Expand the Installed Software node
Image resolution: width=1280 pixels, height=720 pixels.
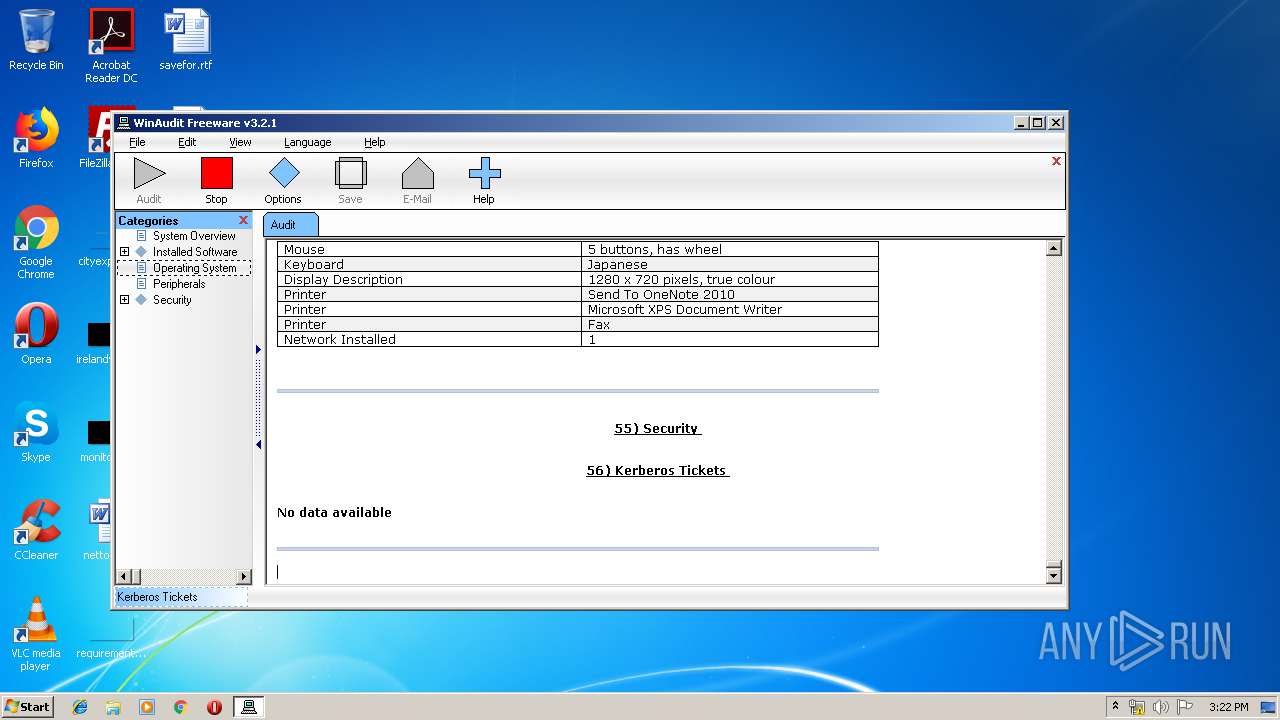point(124,252)
